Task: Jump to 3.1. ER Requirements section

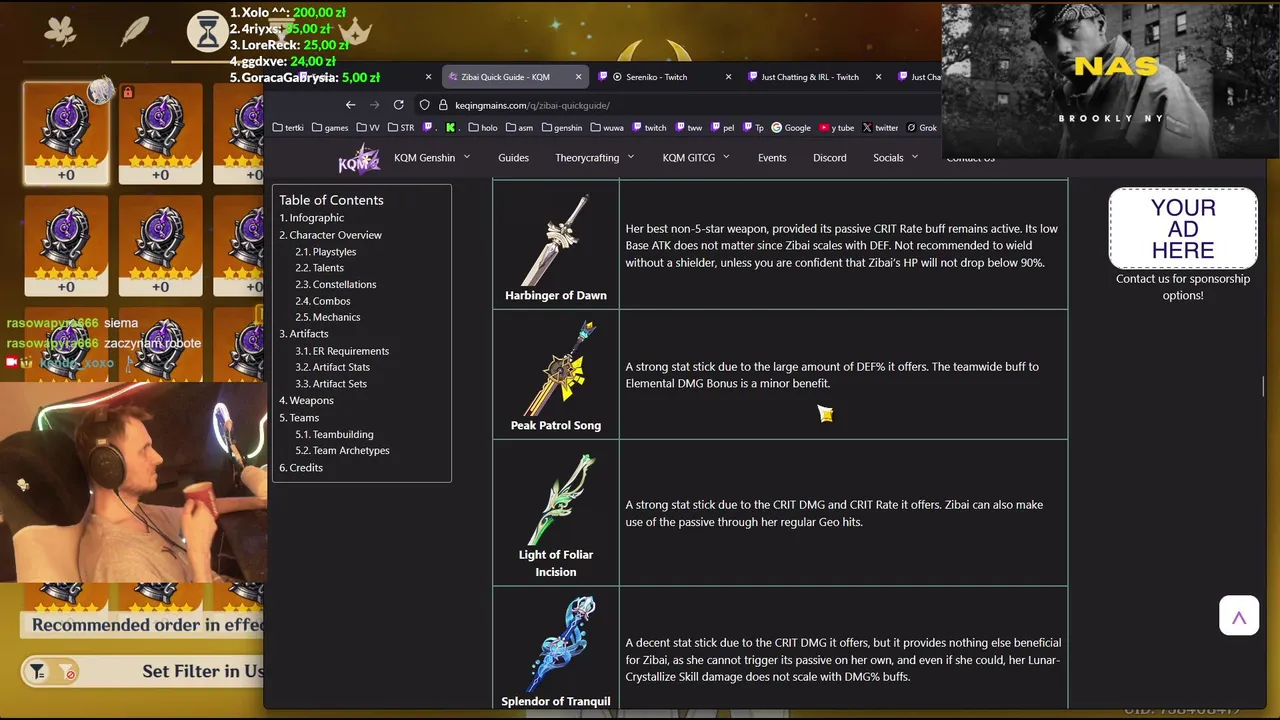Action: point(342,351)
